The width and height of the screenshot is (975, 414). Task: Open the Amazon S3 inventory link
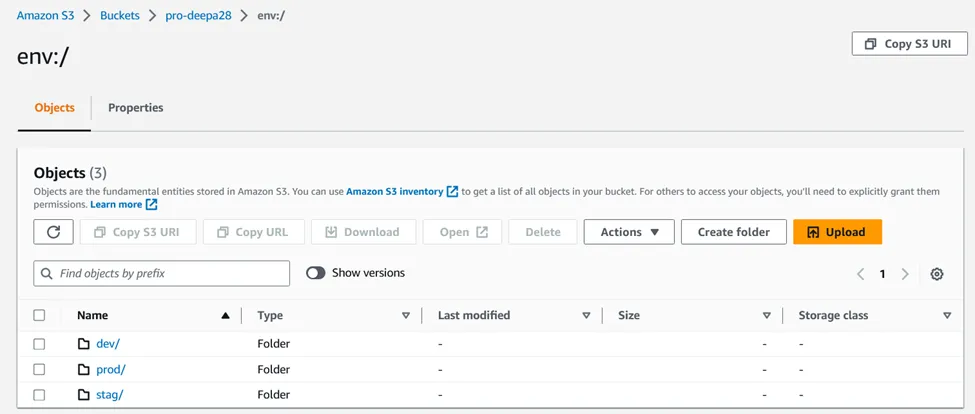395,191
